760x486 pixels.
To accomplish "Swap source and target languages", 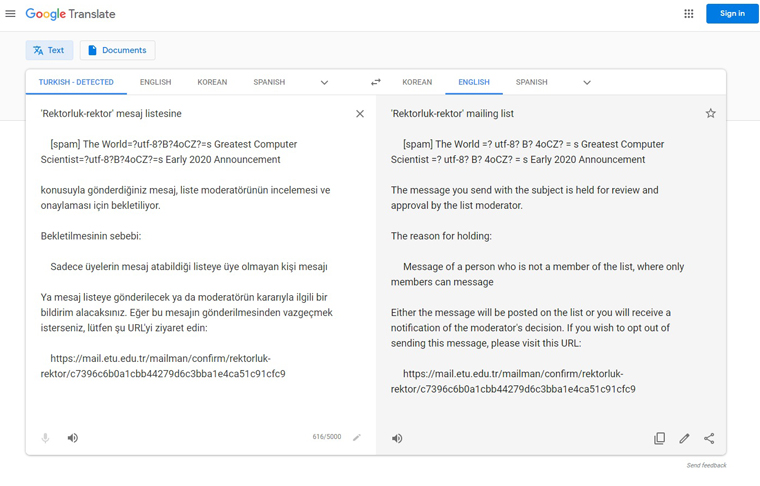I will click(376, 82).
